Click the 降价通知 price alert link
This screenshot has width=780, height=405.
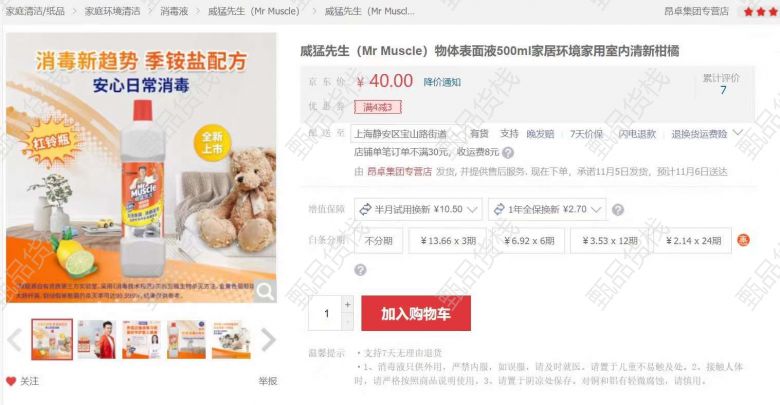442,82
